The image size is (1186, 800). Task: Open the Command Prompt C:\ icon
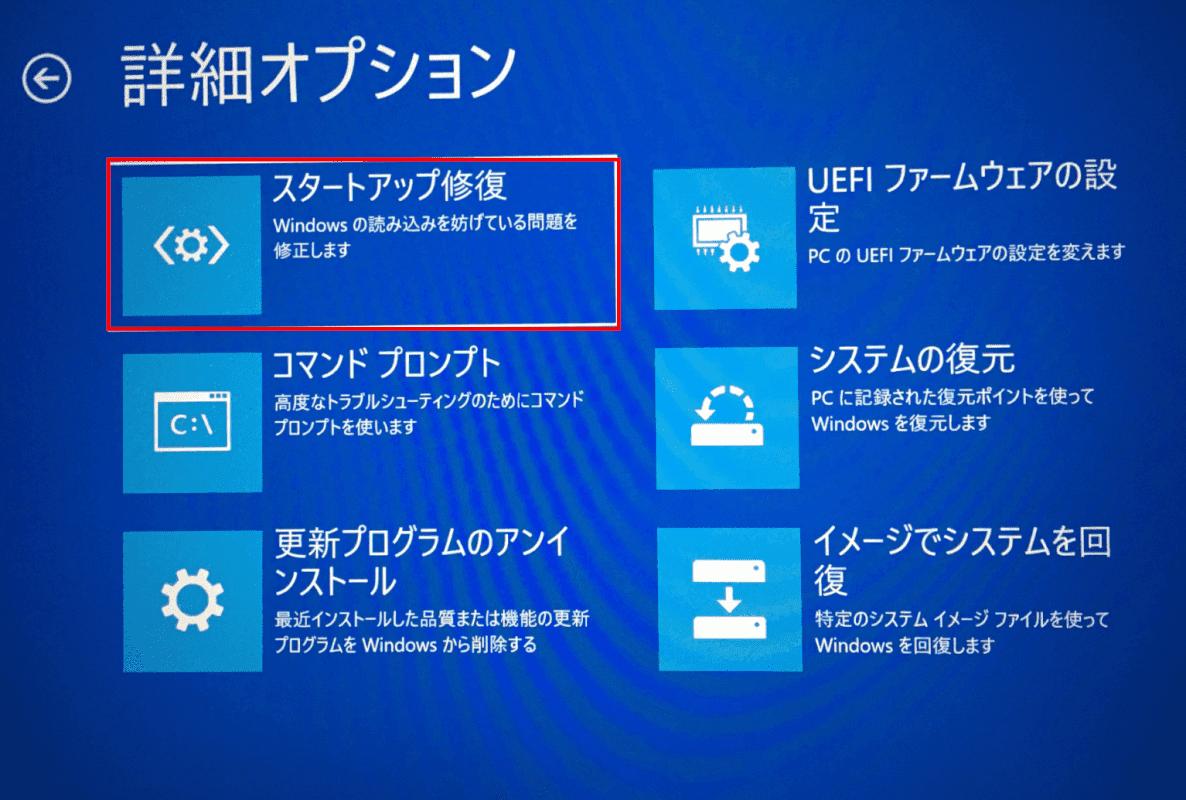pyautogui.click(x=193, y=422)
